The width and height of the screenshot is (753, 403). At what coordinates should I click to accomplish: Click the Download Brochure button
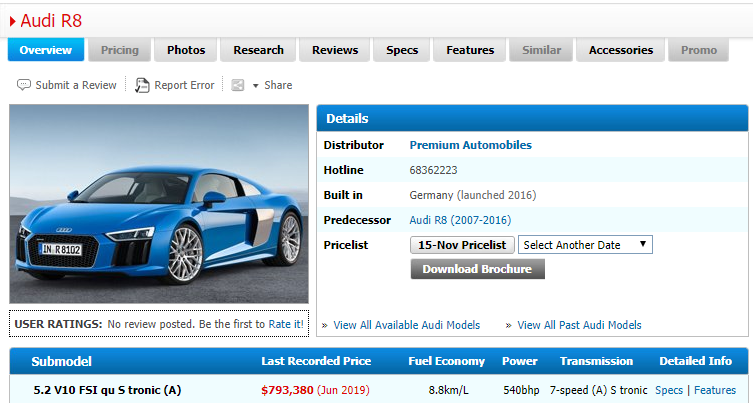477,269
